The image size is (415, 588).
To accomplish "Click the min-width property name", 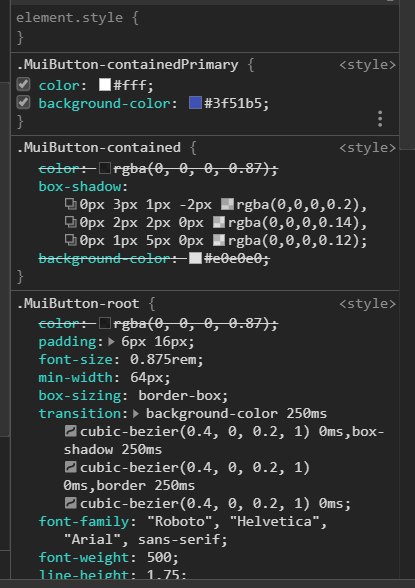I will [x=76, y=378].
